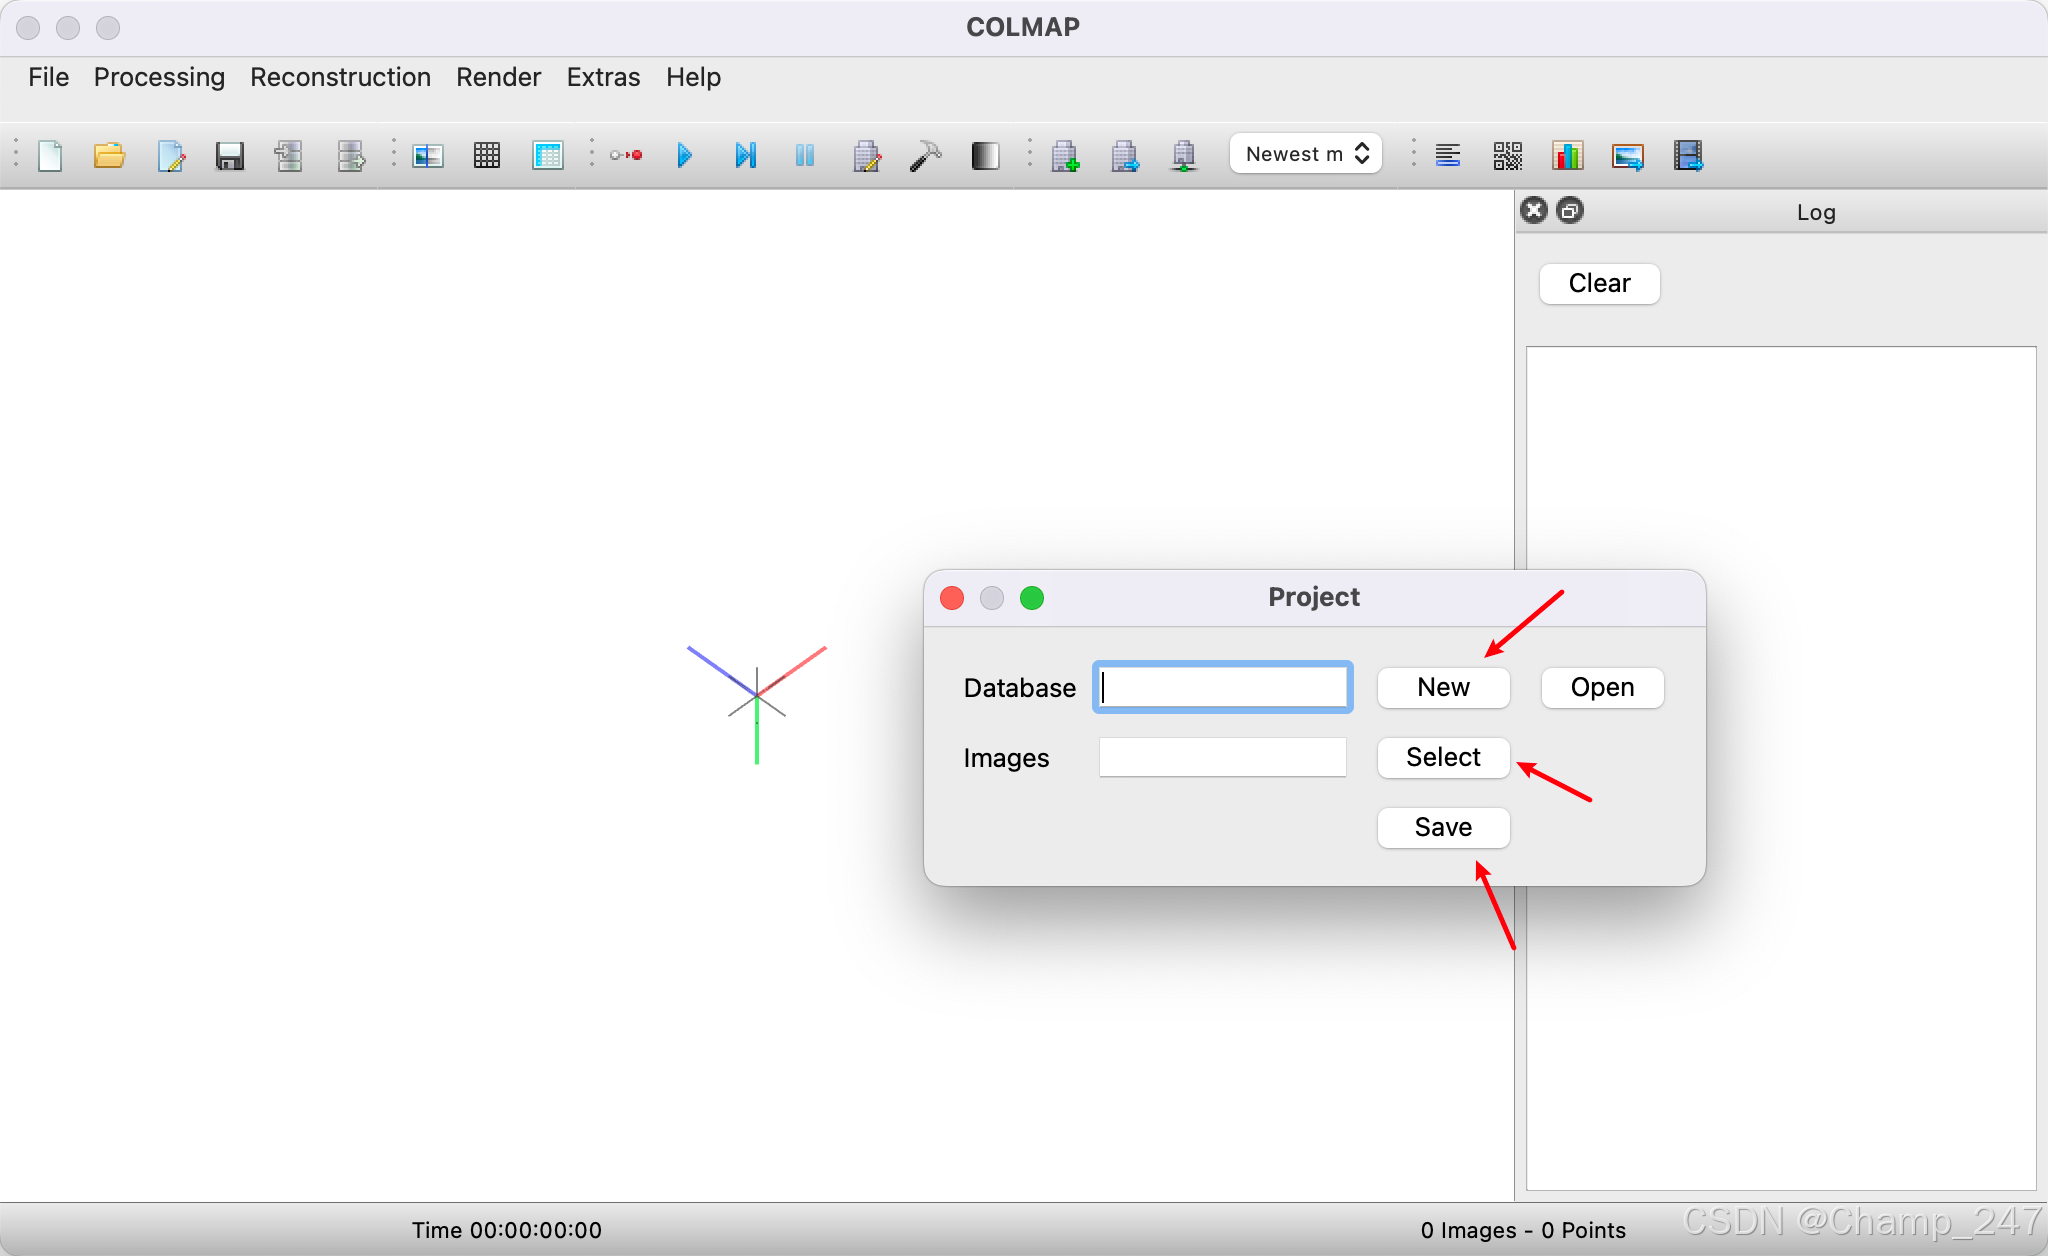Click the Bundle adjustment hammer icon
The height and width of the screenshot is (1256, 2048).
pyautogui.click(x=925, y=156)
